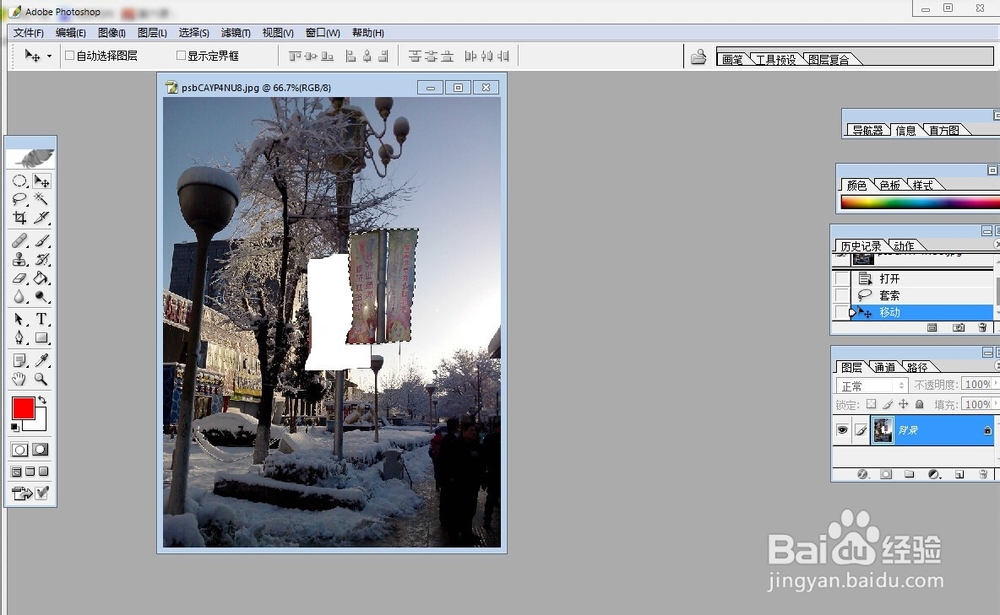Screen dimensions: 1000x615
Task: Create new group folder in Layers panel
Action: click(x=909, y=474)
